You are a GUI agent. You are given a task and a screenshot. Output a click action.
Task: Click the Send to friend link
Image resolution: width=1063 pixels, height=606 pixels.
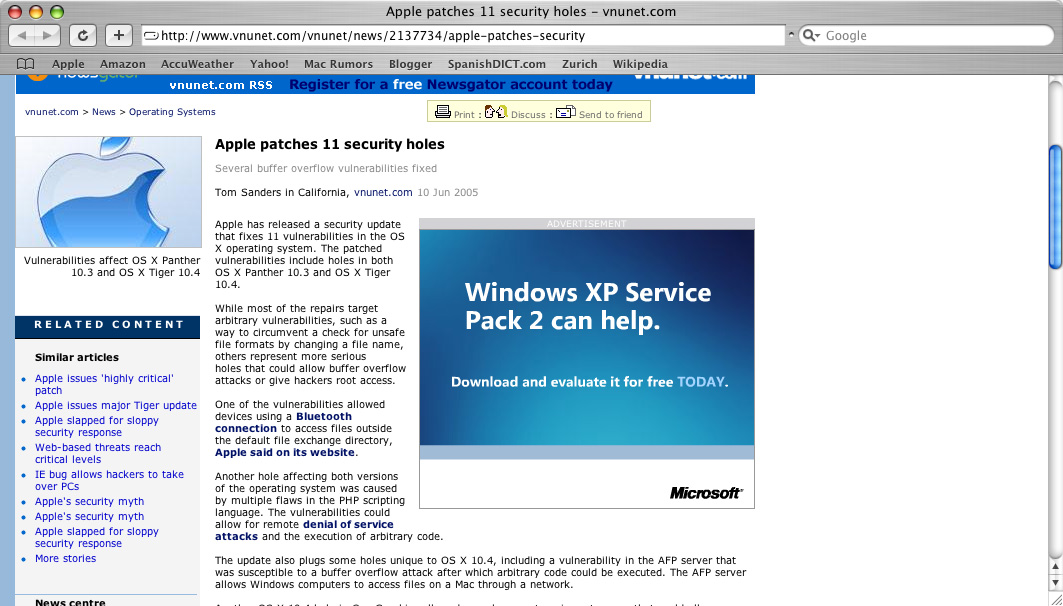[x=611, y=115]
